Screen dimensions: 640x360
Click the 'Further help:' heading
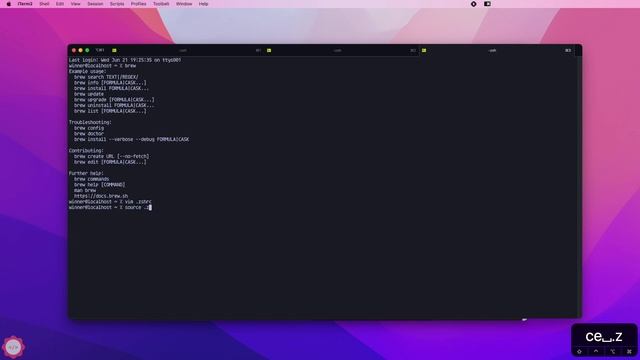[x=86, y=173]
